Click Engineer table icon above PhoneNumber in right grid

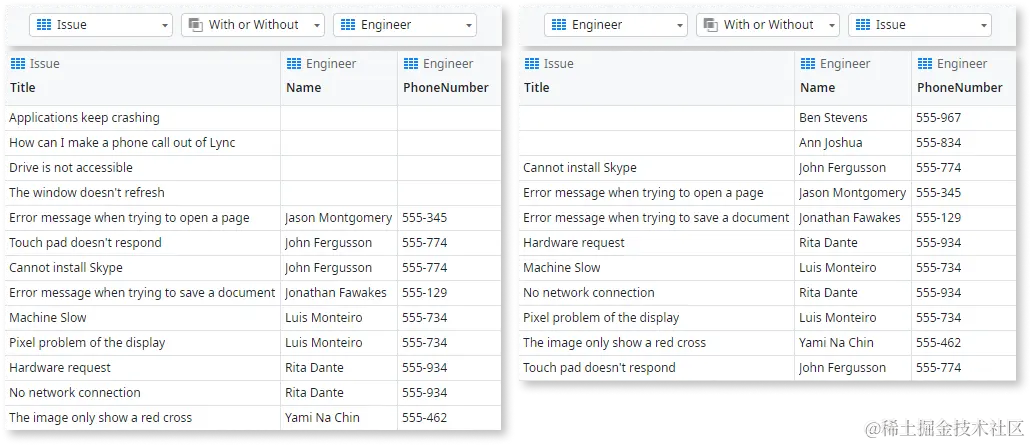point(925,64)
